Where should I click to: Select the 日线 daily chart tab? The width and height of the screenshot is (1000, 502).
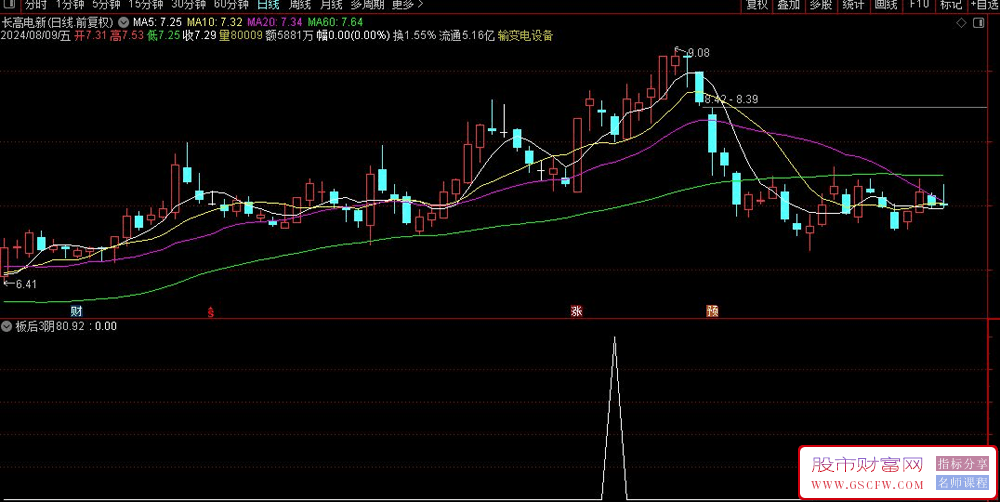[x=268, y=4]
